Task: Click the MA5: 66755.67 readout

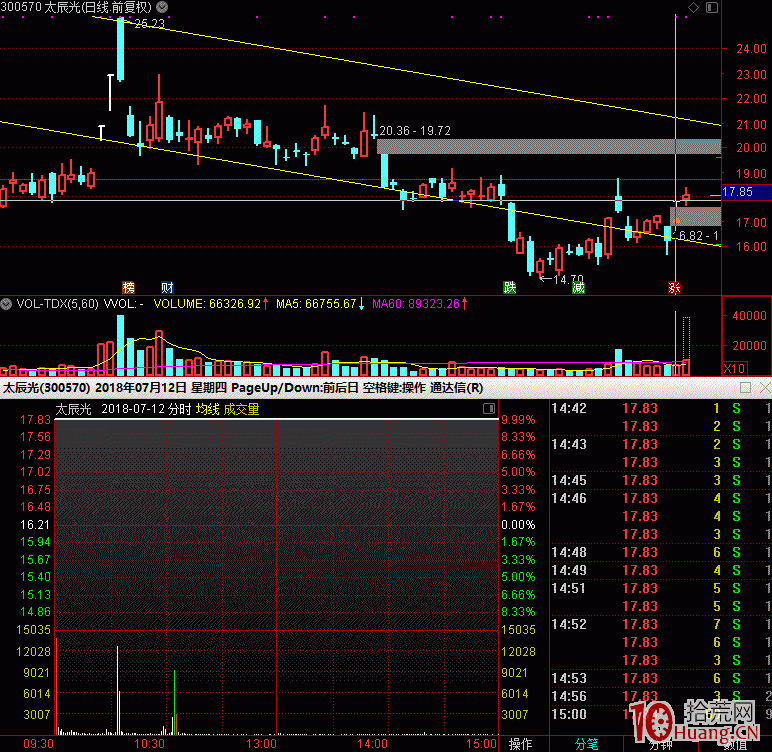Action: [316, 304]
